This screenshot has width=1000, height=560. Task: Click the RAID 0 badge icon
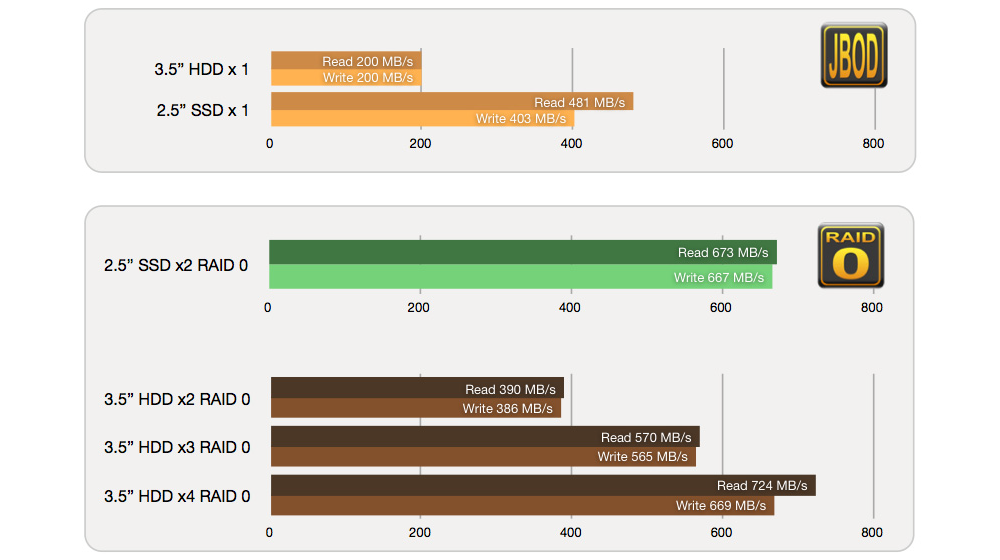850,256
